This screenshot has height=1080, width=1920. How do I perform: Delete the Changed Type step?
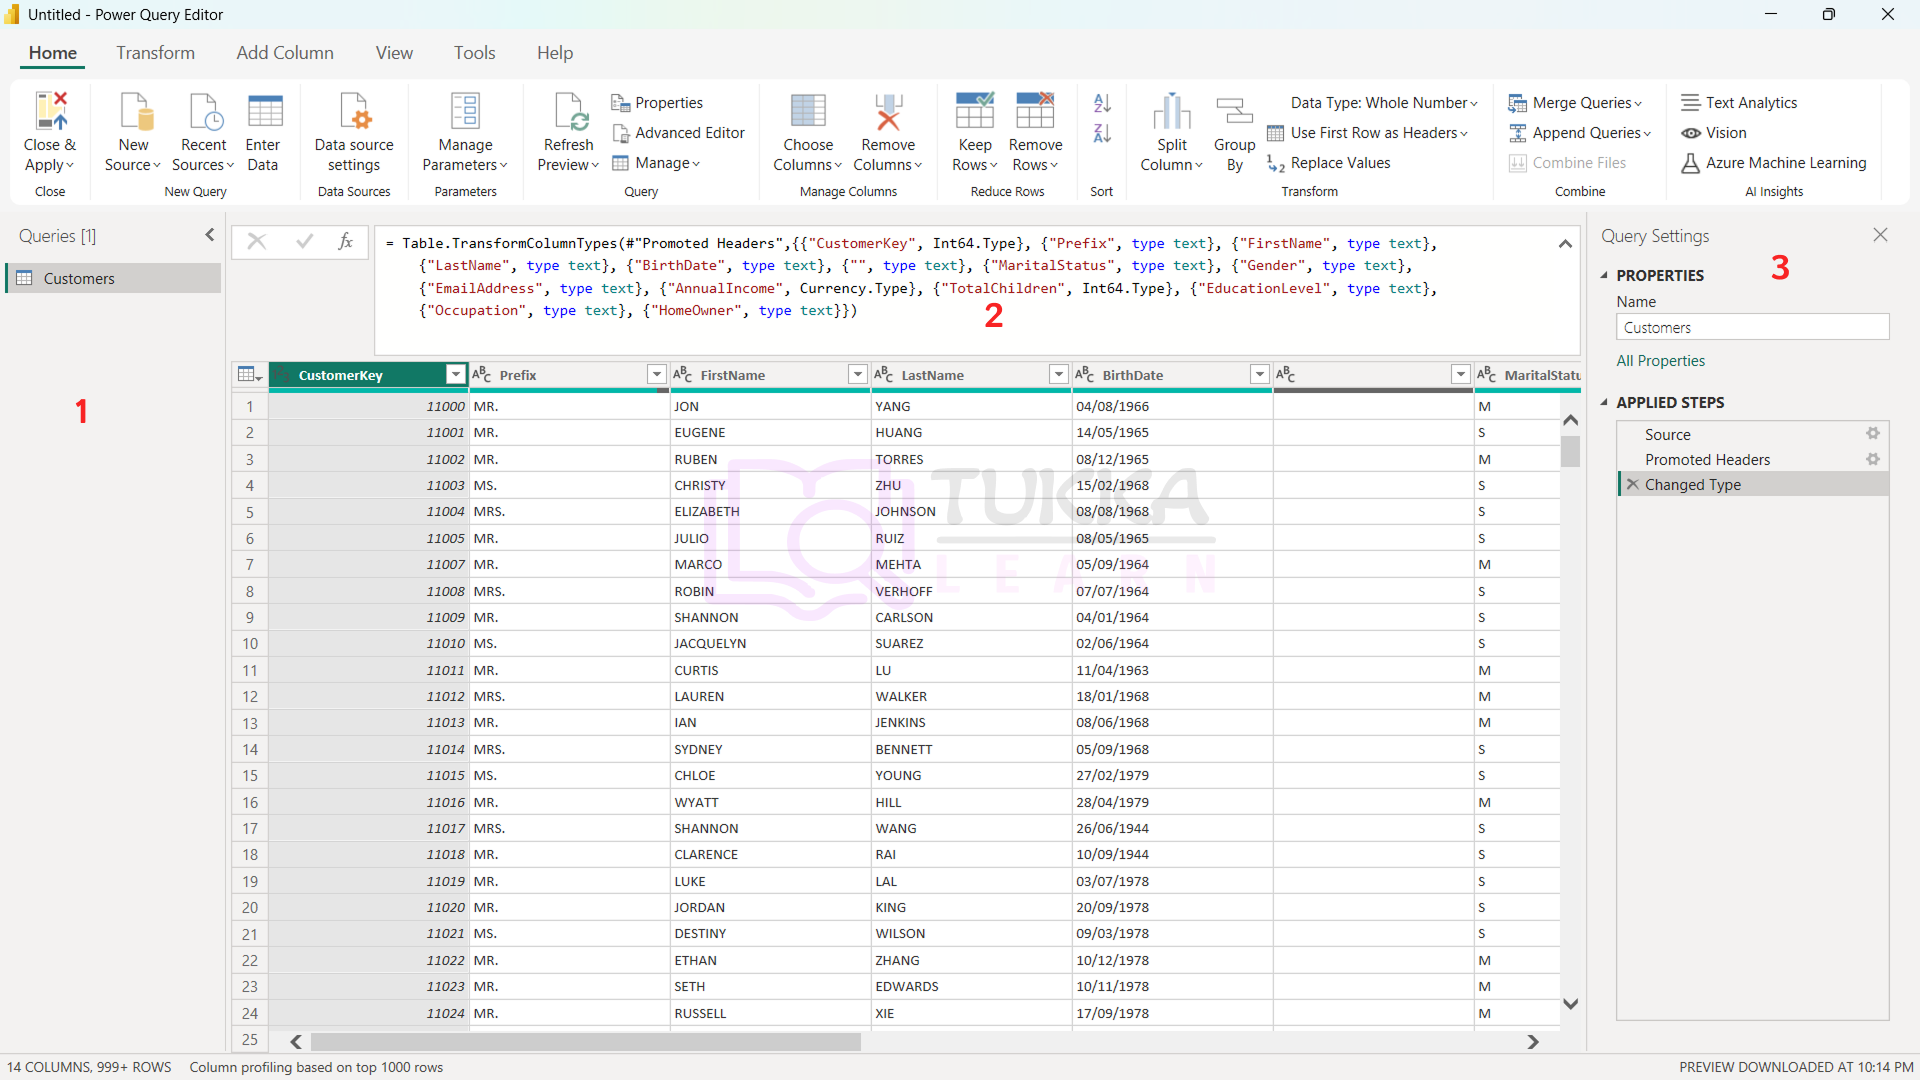(x=1632, y=484)
